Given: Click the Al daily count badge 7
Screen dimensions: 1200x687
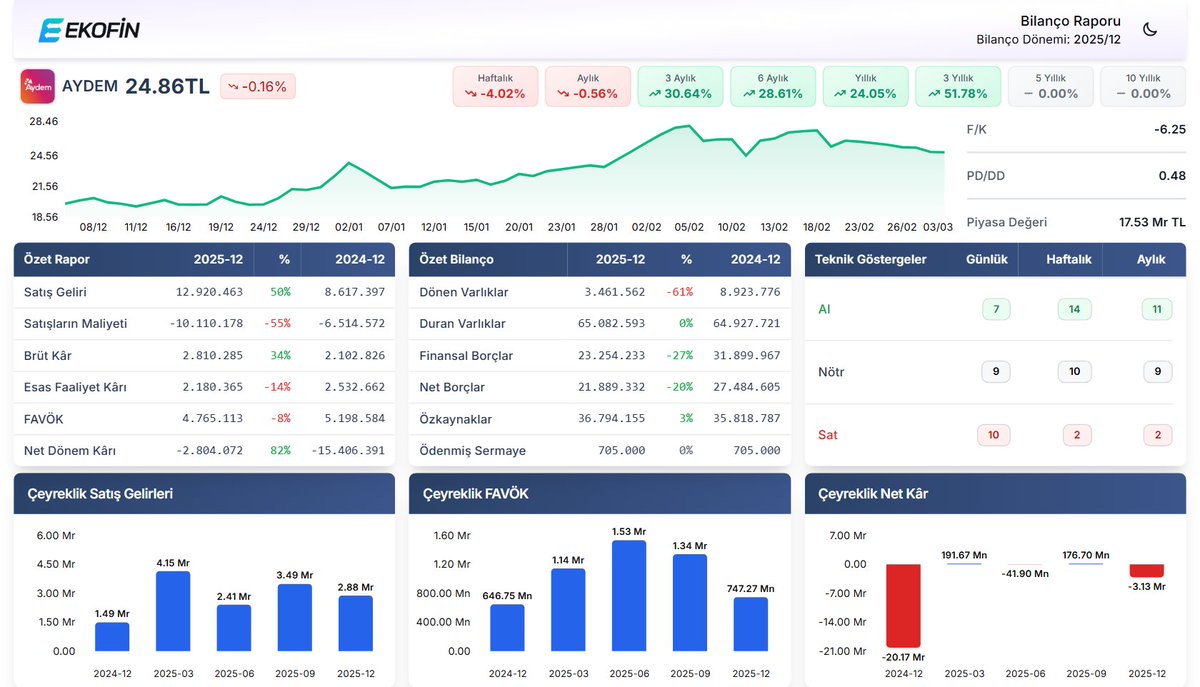Looking at the screenshot, I should [996, 309].
